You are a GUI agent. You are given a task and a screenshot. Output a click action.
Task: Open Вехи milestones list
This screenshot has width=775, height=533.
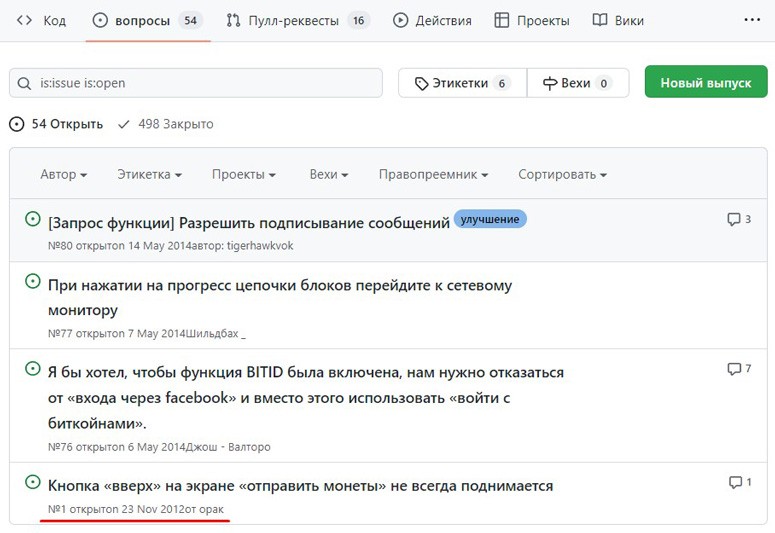tap(578, 83)
